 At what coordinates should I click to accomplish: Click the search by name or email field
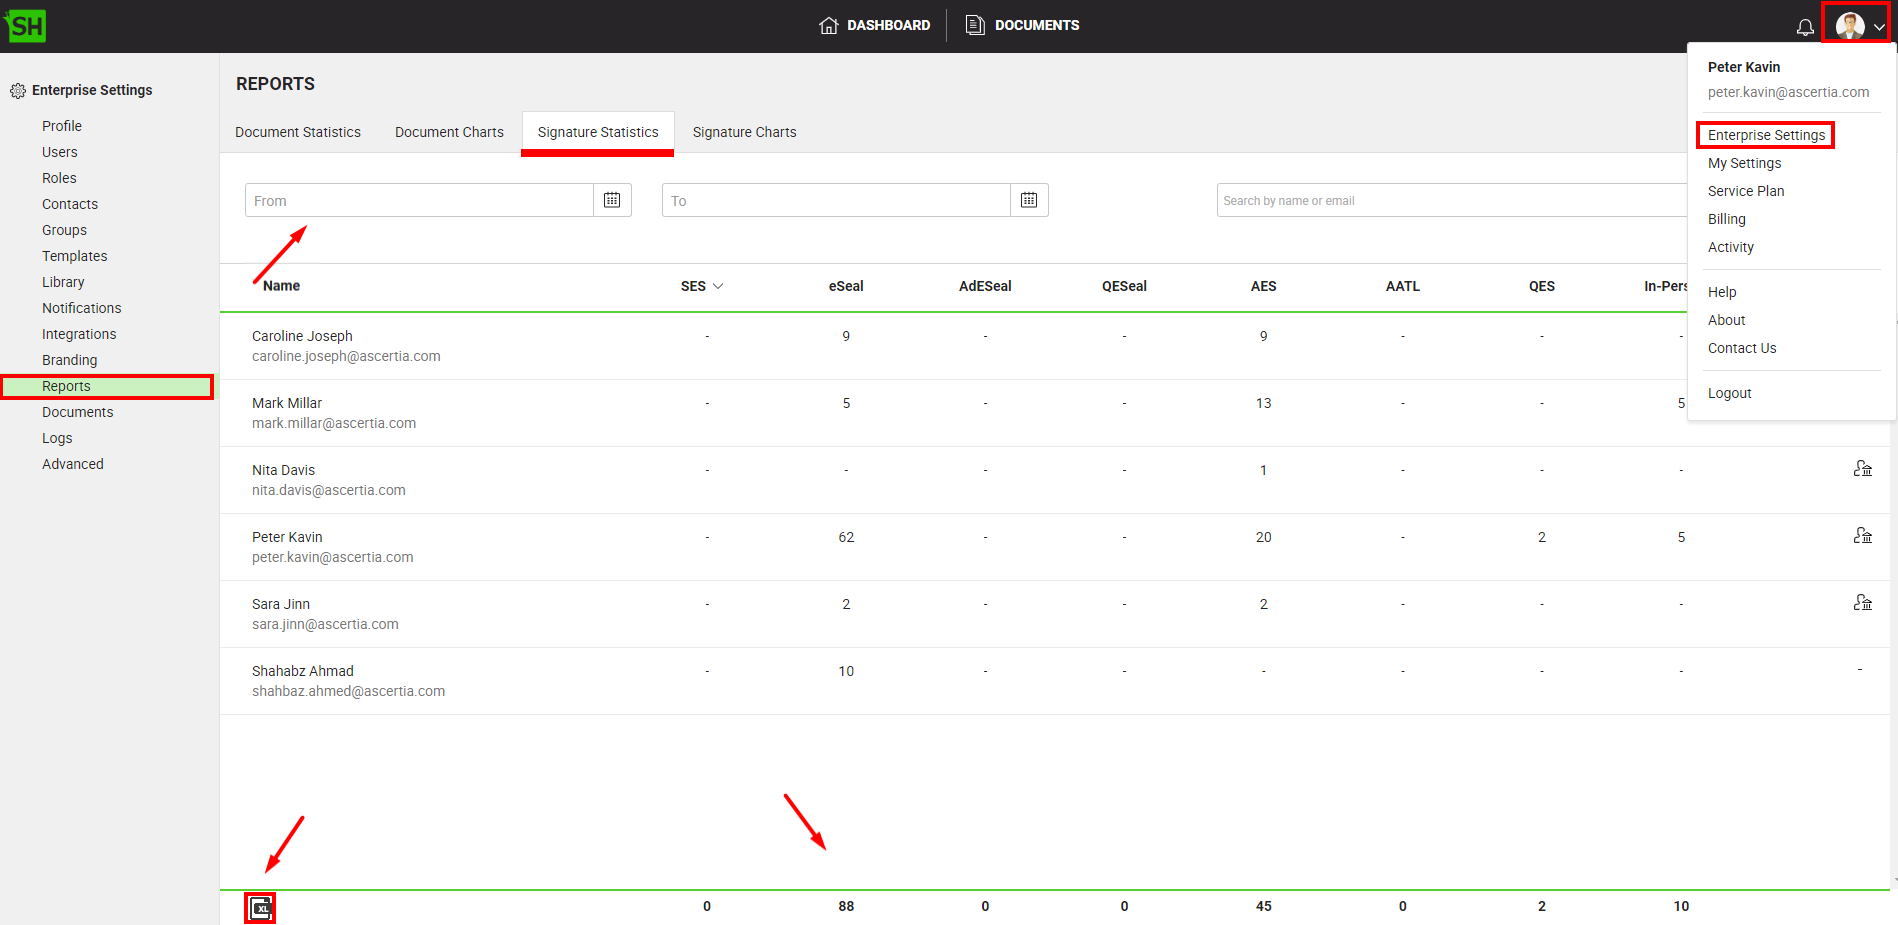coord(1450,200)
